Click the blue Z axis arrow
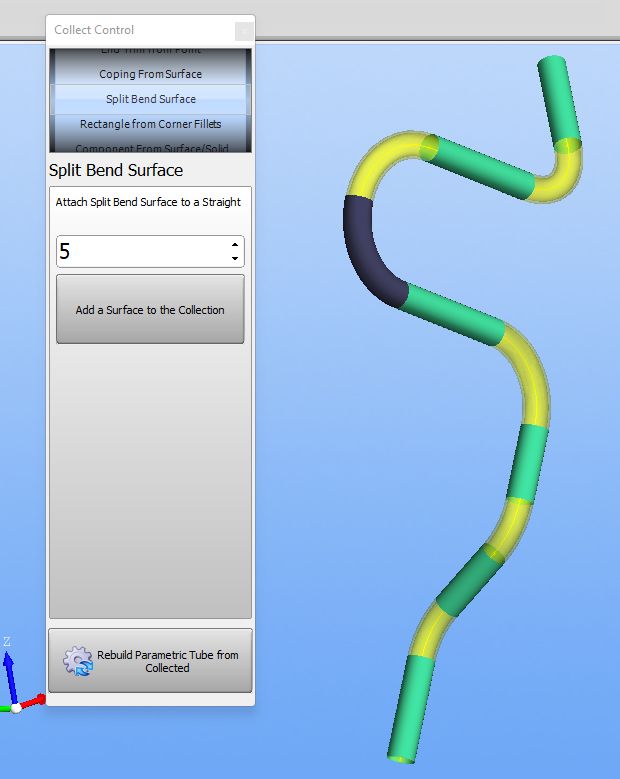This screenshot has height=779, width=620. click(9, 672)
